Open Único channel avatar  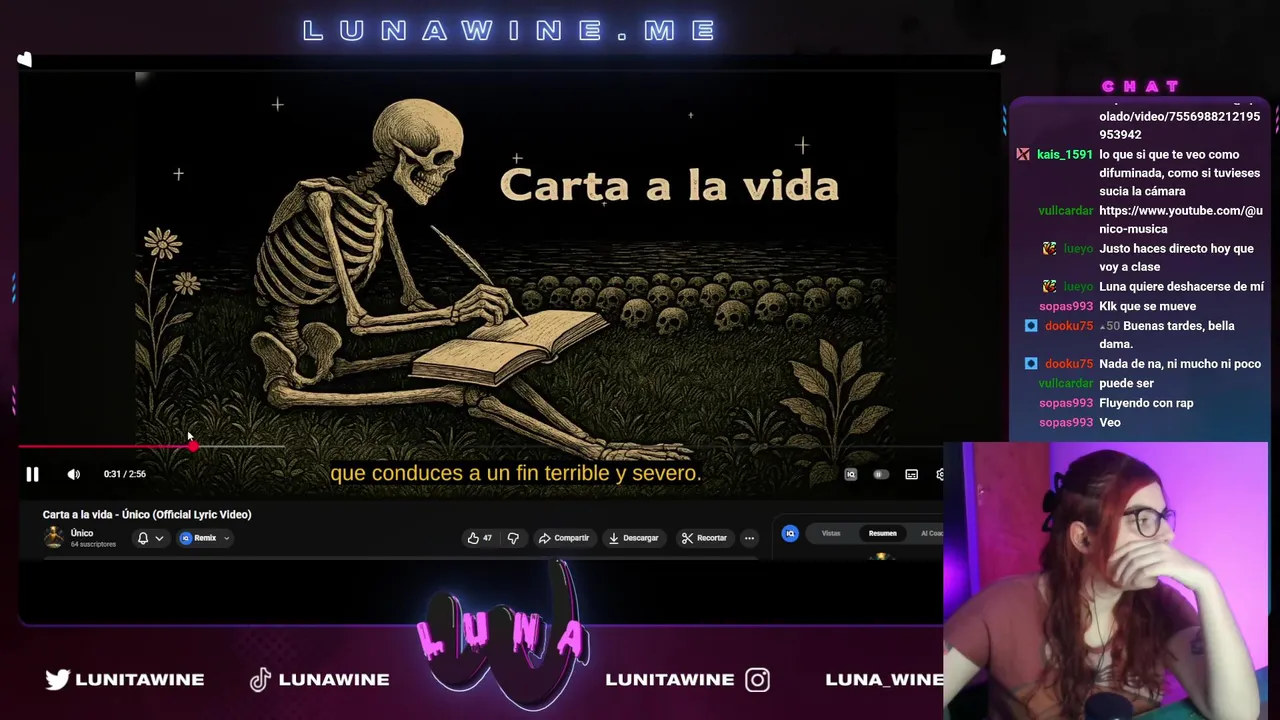[x=54, y=538]
